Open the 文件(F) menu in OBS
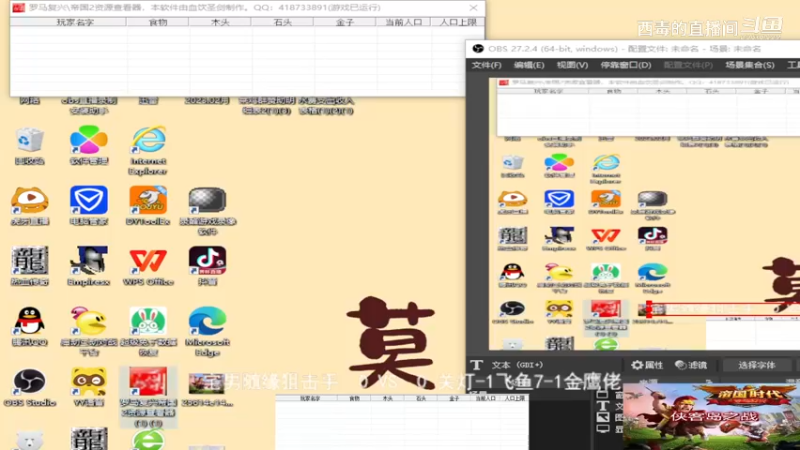Screen dimensions: 800x450 tap(486, 65)
